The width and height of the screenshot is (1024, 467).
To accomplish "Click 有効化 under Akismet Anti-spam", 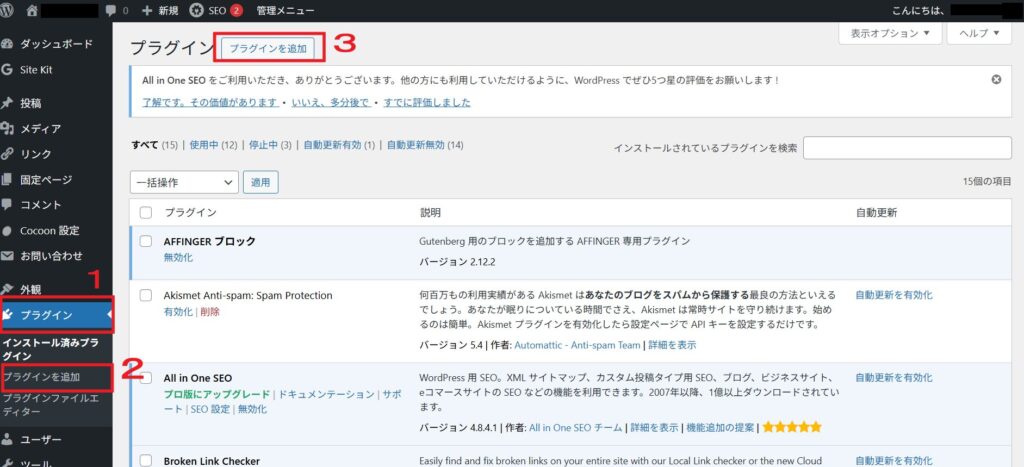I will pos(178,312).
